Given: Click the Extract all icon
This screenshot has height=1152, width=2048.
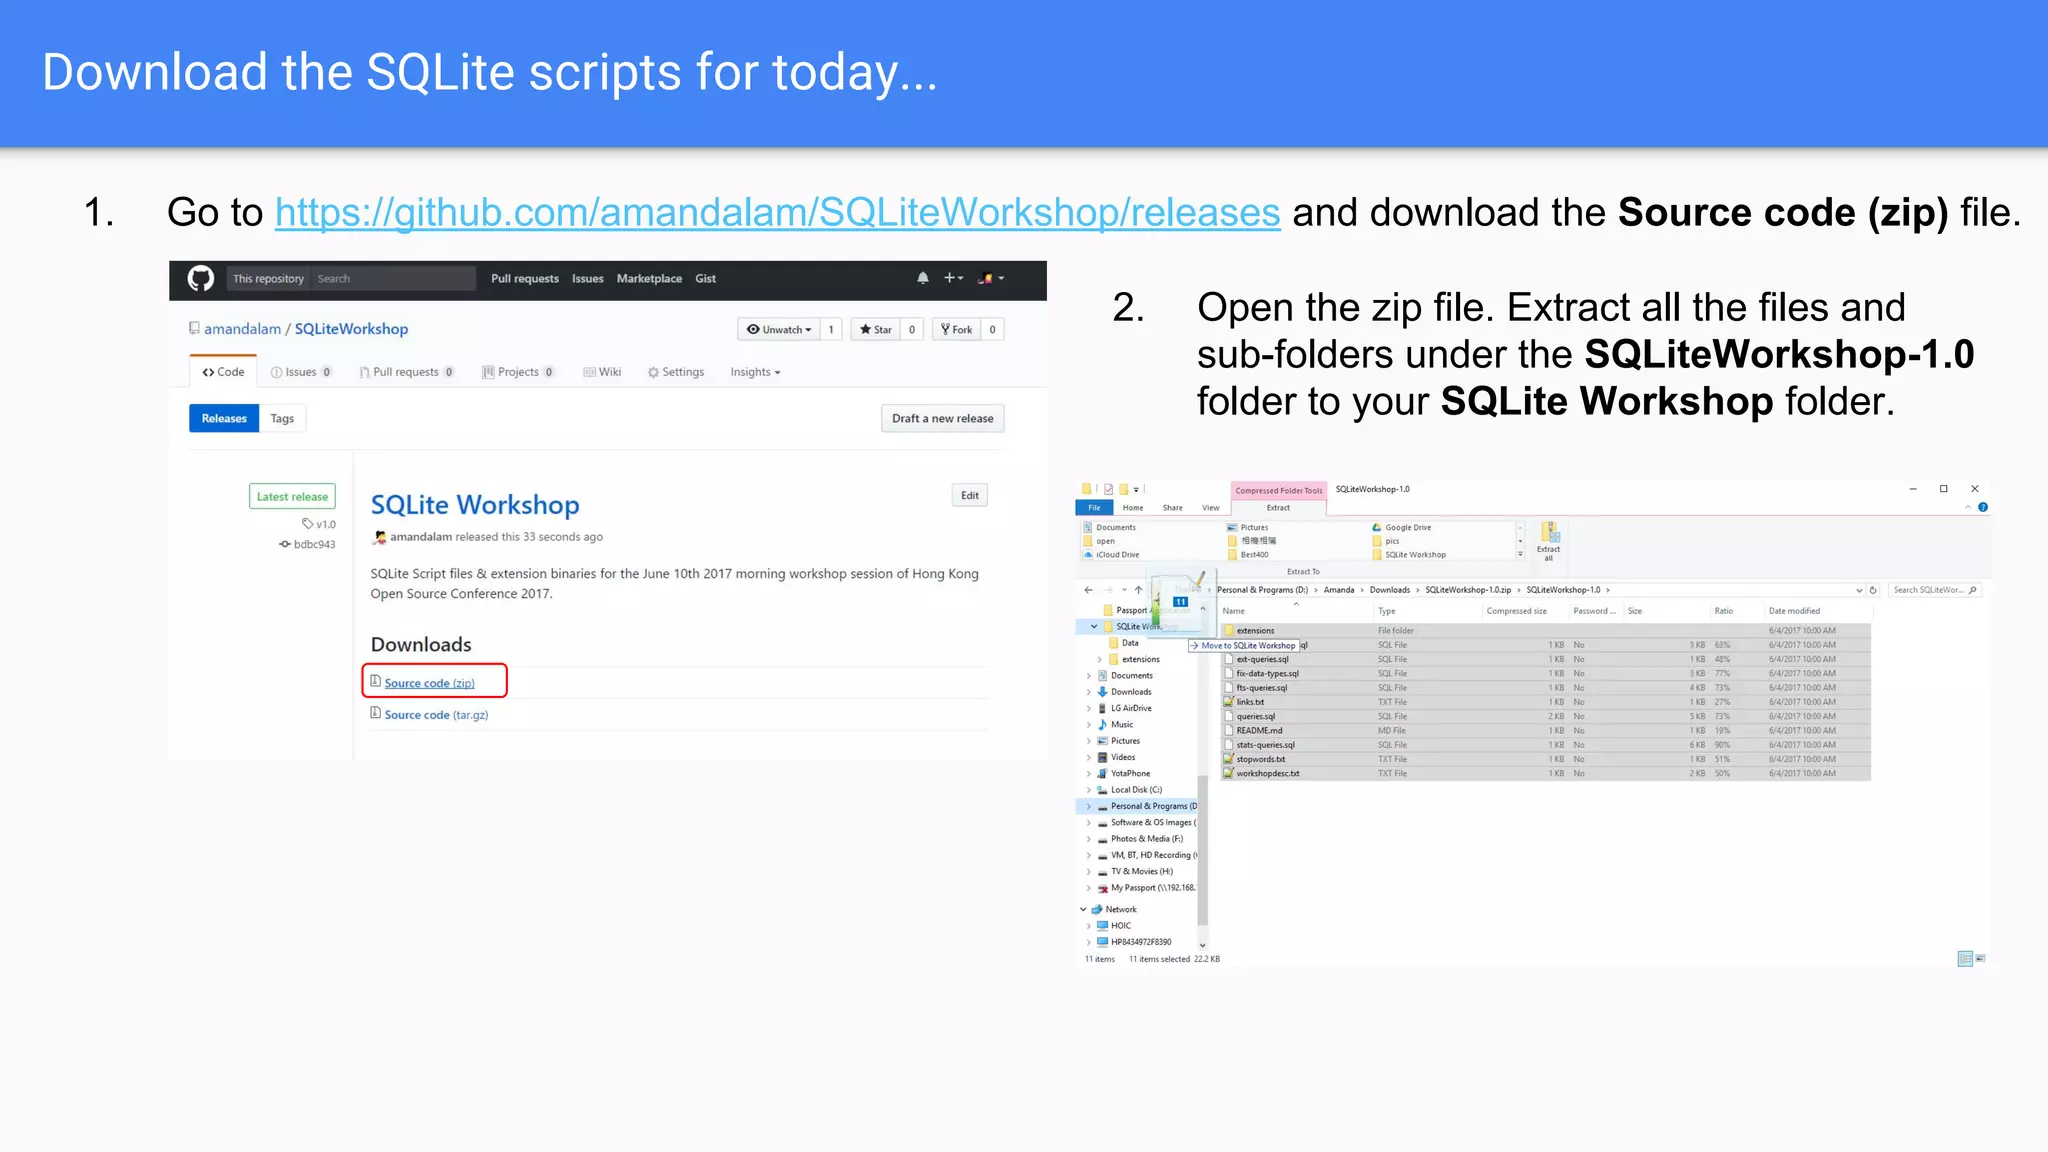Looking at the screenshot, I should 1549,541.
